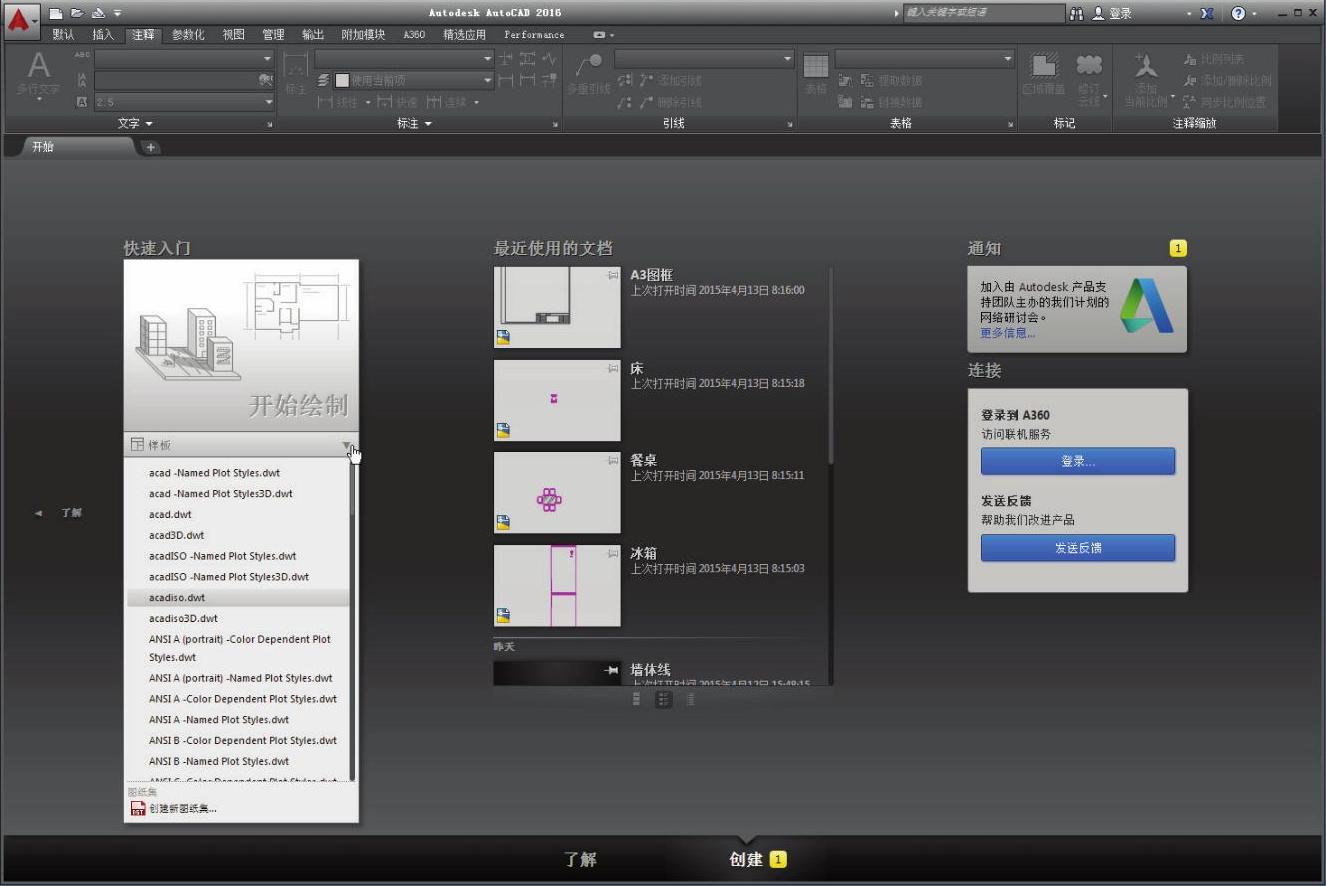
Task: Expand the template (样板) dropdown arrow
Action: tap(346, 445)
